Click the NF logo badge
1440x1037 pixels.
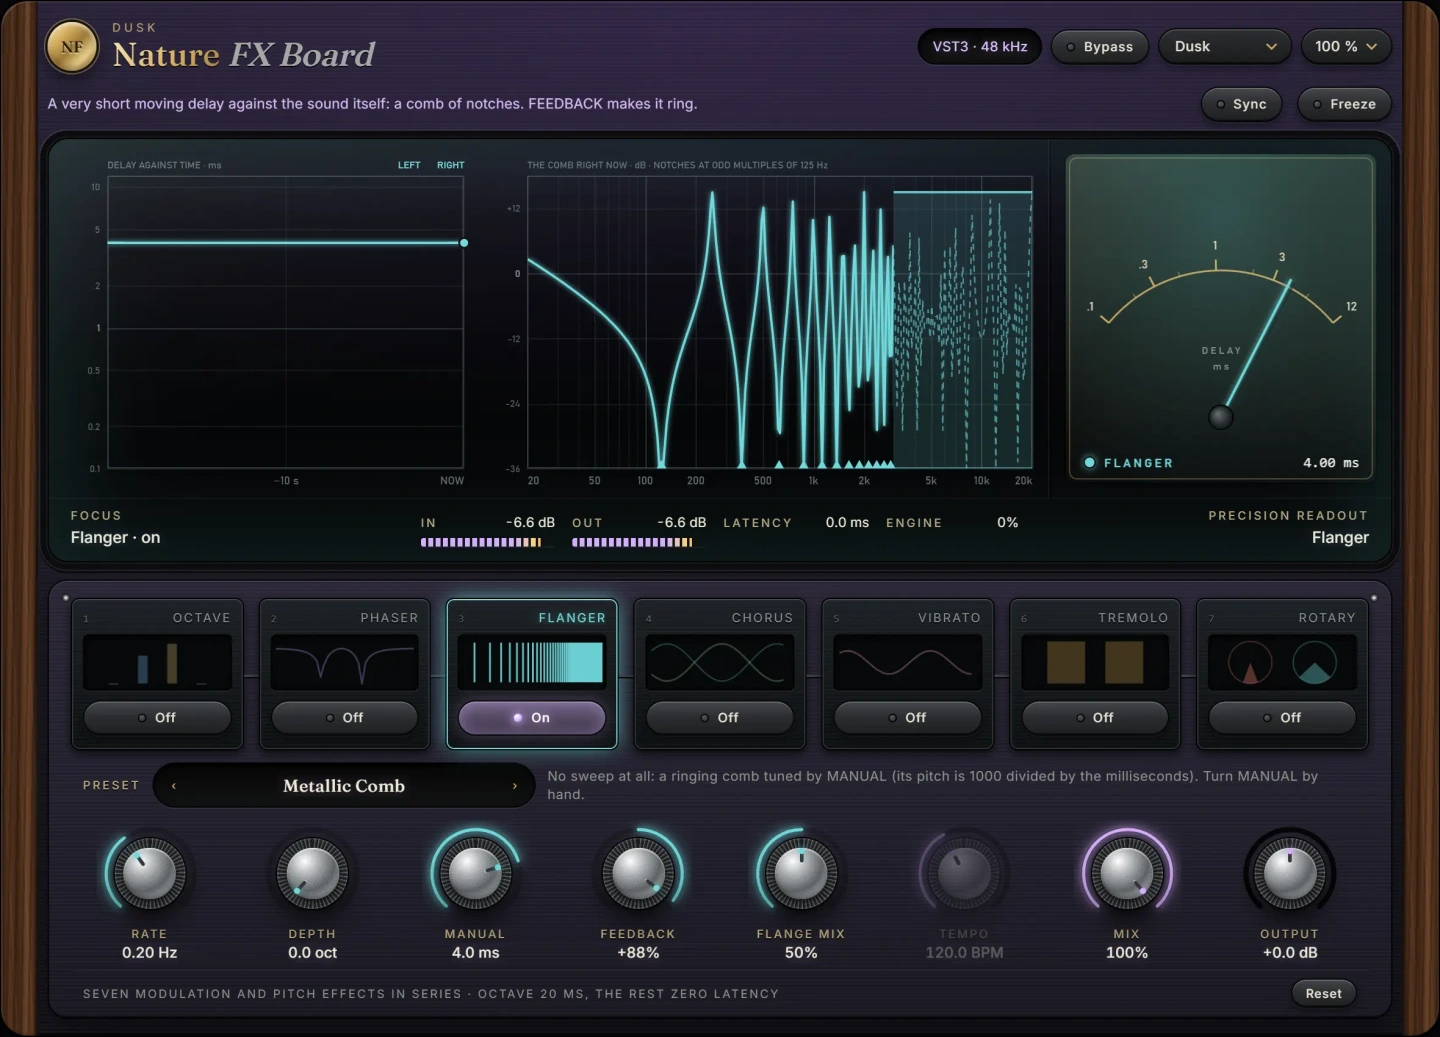tap(72, 47)
